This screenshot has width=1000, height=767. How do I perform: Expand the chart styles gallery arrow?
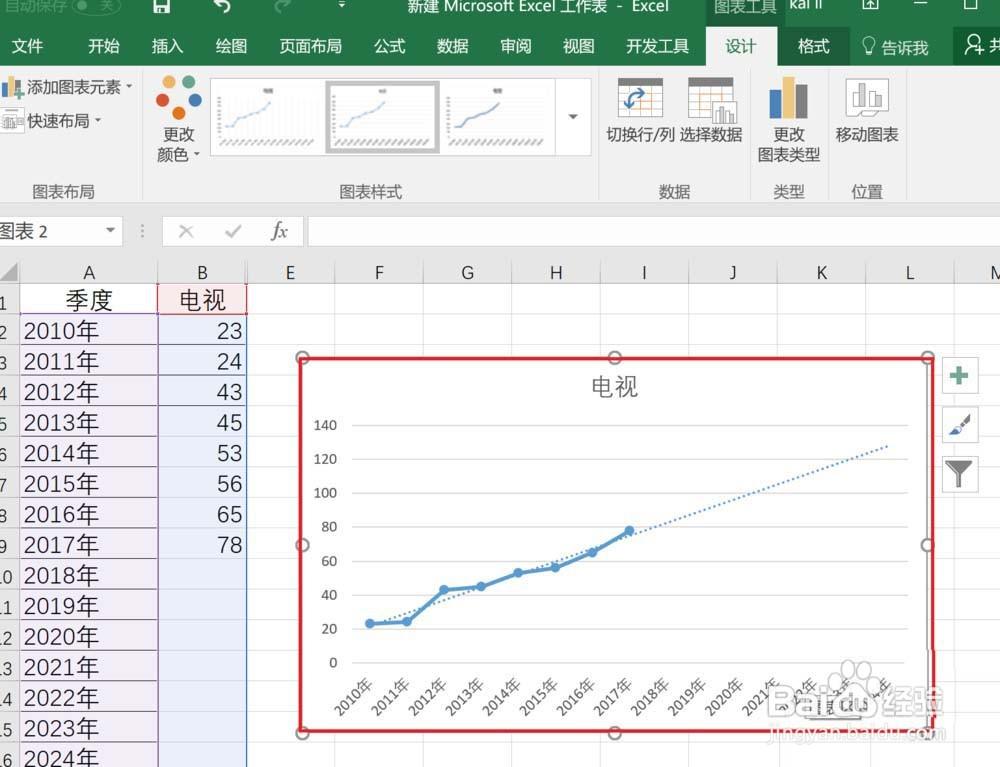(x=573, y=117)
